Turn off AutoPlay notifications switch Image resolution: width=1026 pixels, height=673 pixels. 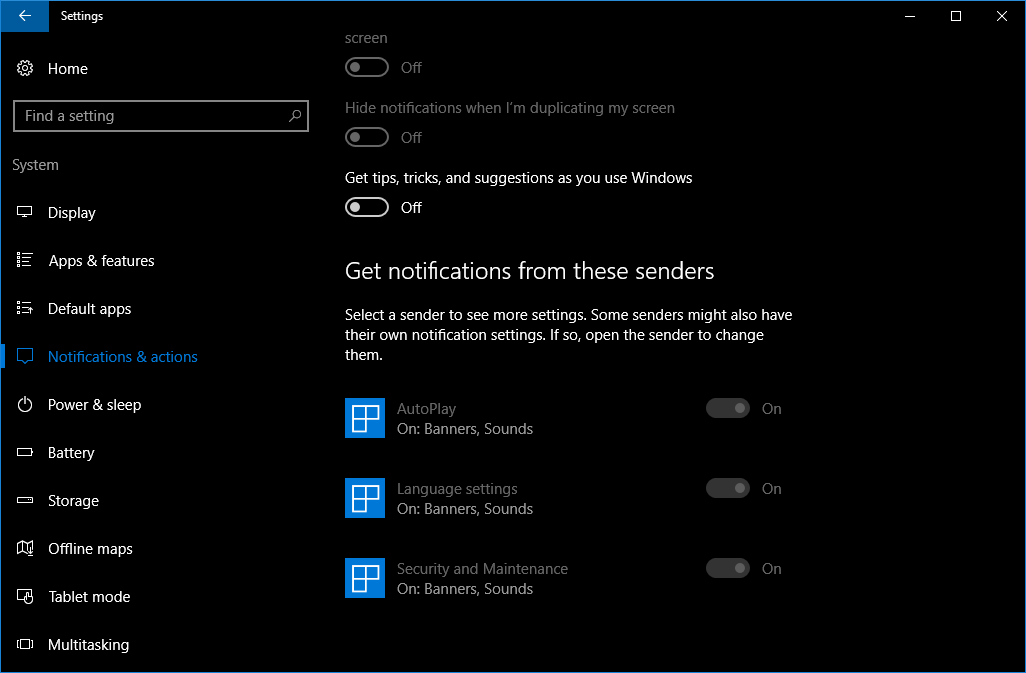click(x=728, y=408)
